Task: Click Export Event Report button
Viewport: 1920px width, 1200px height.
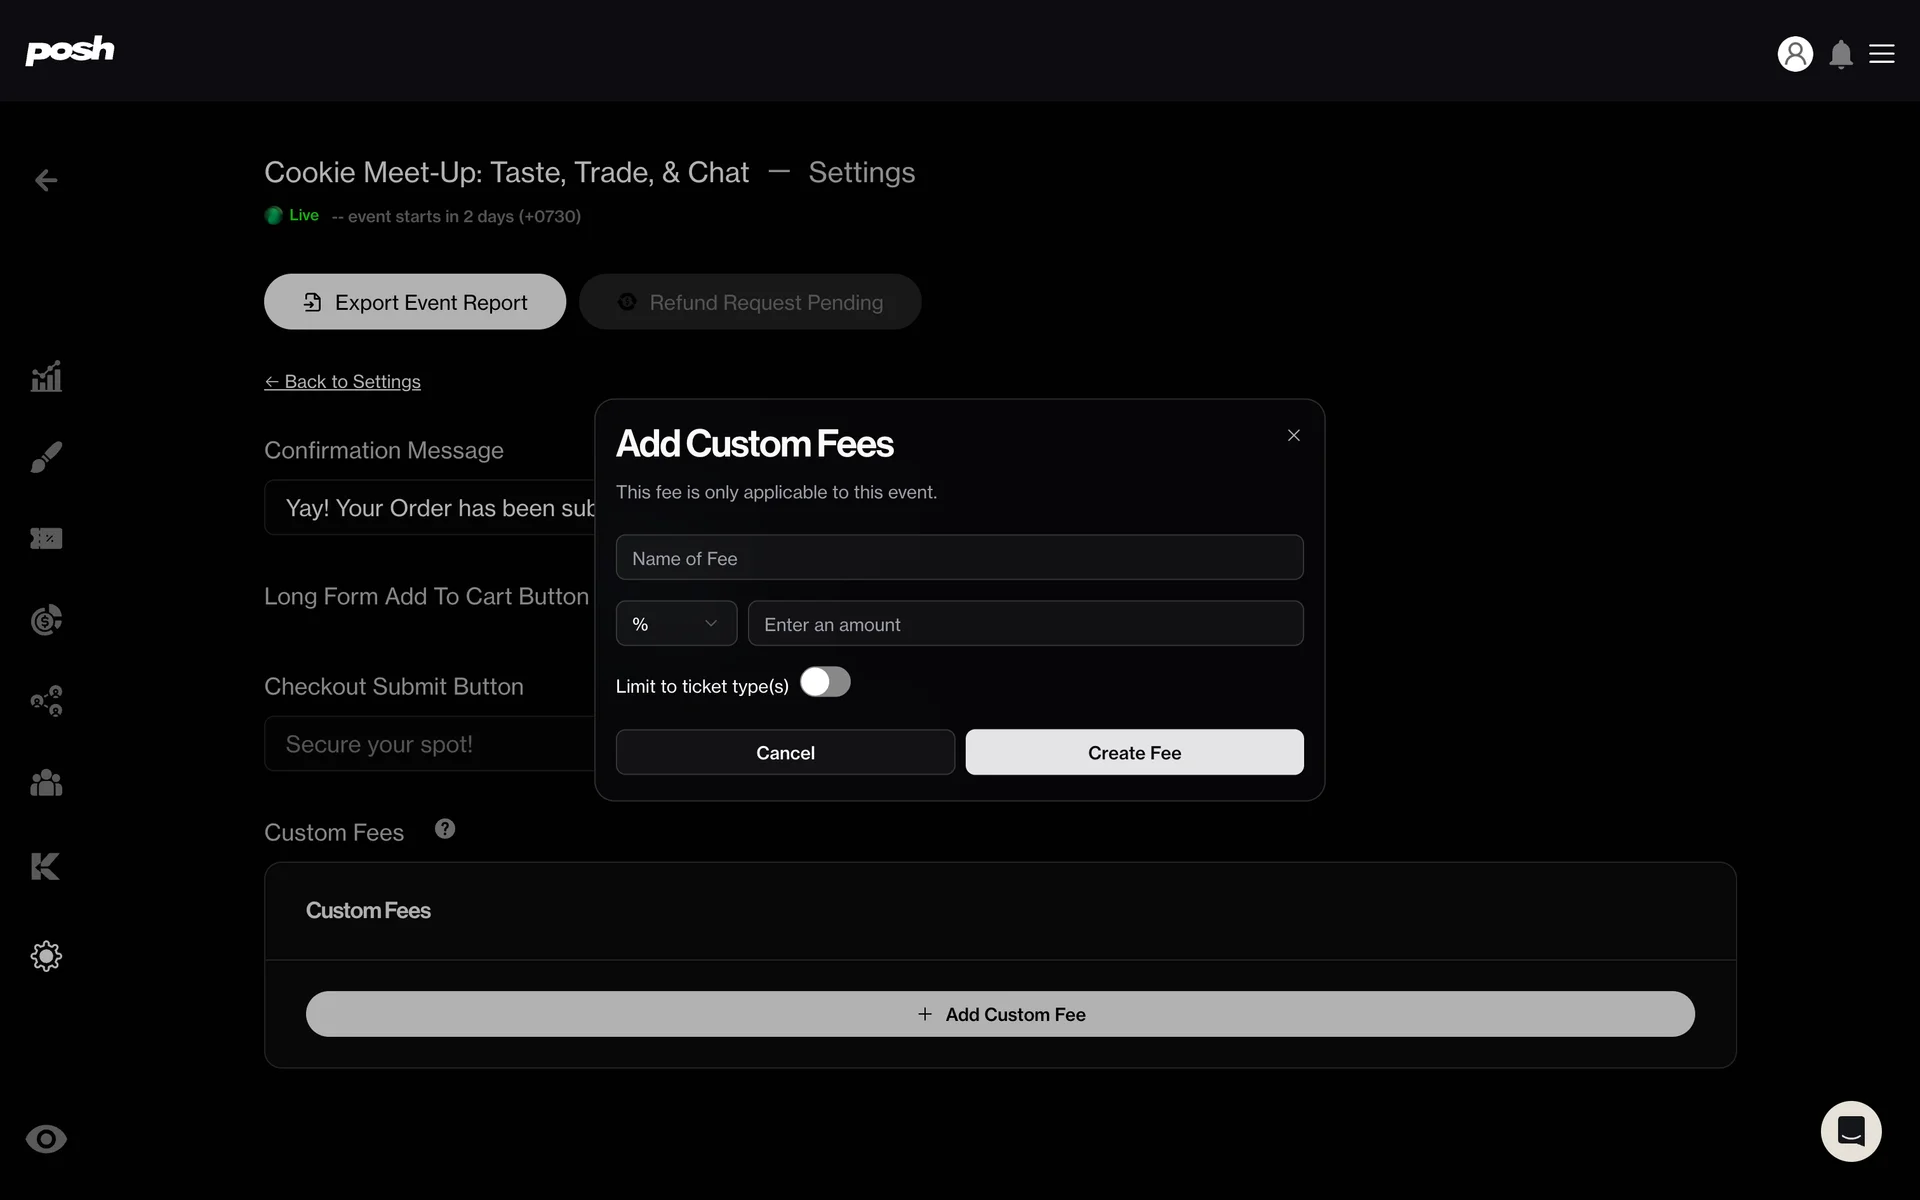Action: pyautogui.click(x=415, y=302)
